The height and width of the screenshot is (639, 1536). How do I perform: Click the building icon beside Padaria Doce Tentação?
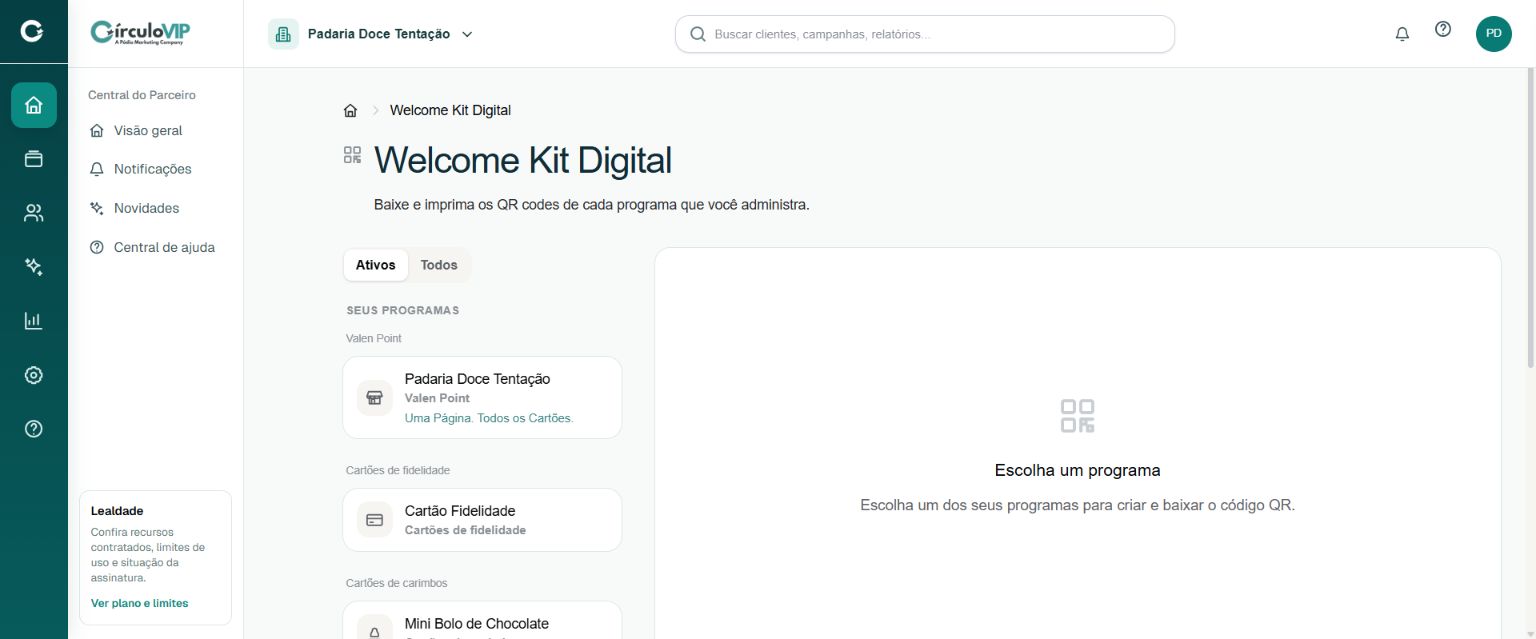click(283, 34)
